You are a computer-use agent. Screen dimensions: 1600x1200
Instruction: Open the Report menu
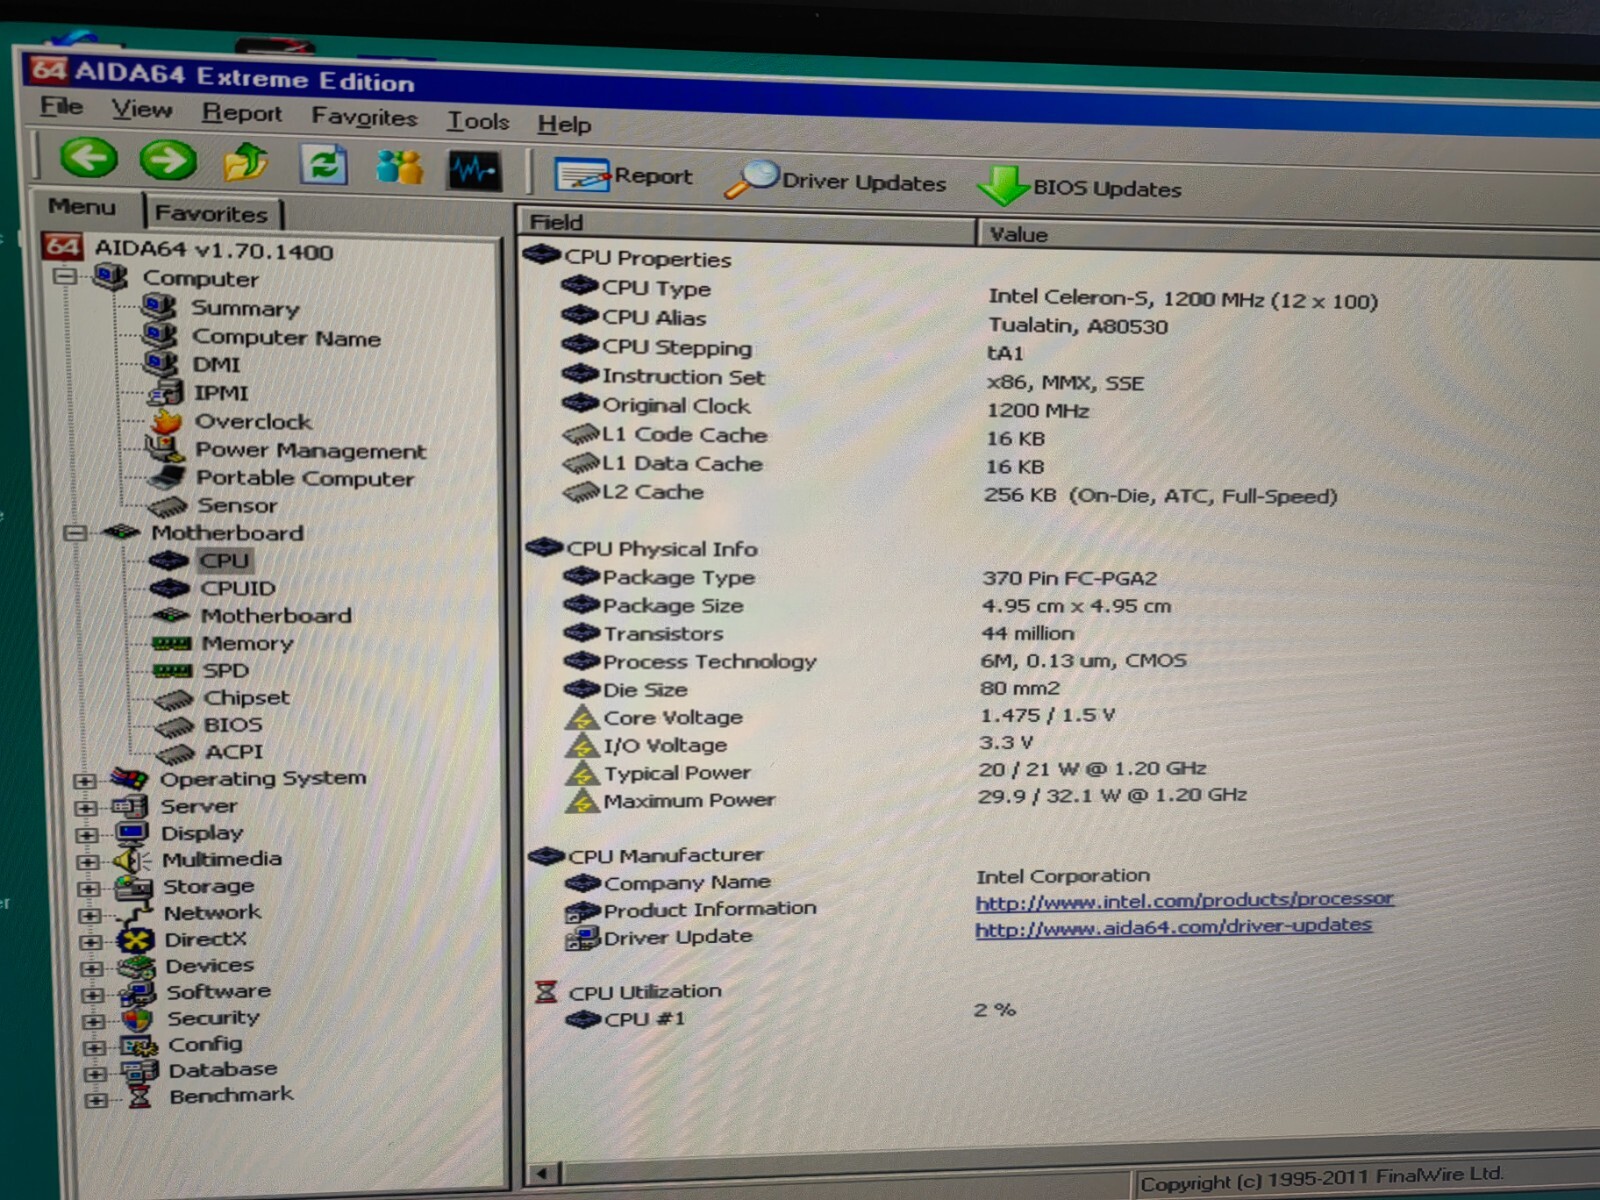point(242,113)
